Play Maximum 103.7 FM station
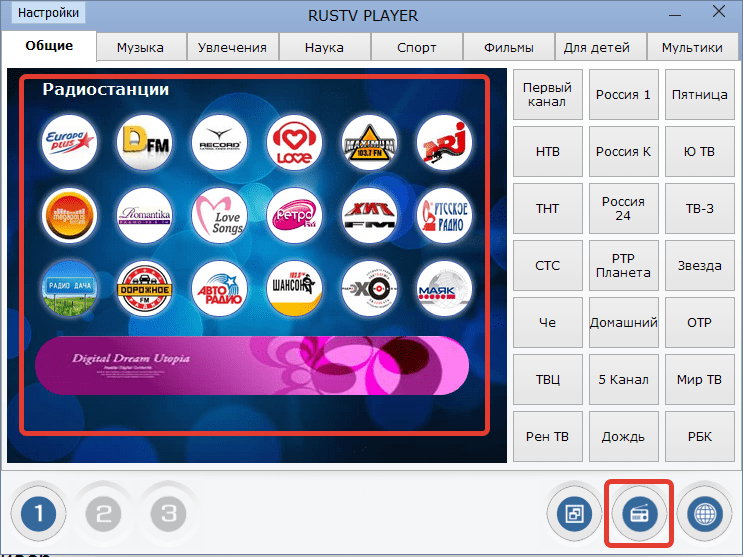The width and height of the screenshot is (743, 557). [x=370, y=142]
